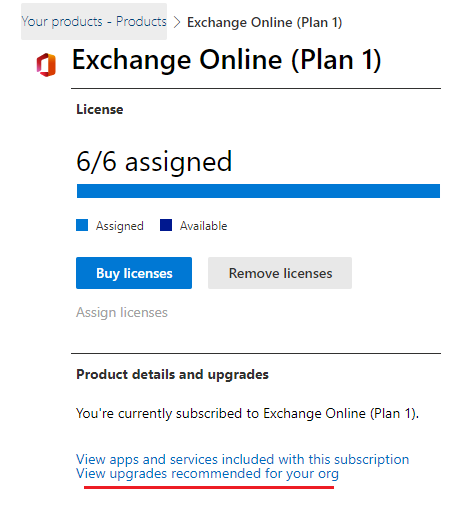Click the red underline beneath upgrades link
Viewport: 455px width, 518px height.
pos(209,487)
